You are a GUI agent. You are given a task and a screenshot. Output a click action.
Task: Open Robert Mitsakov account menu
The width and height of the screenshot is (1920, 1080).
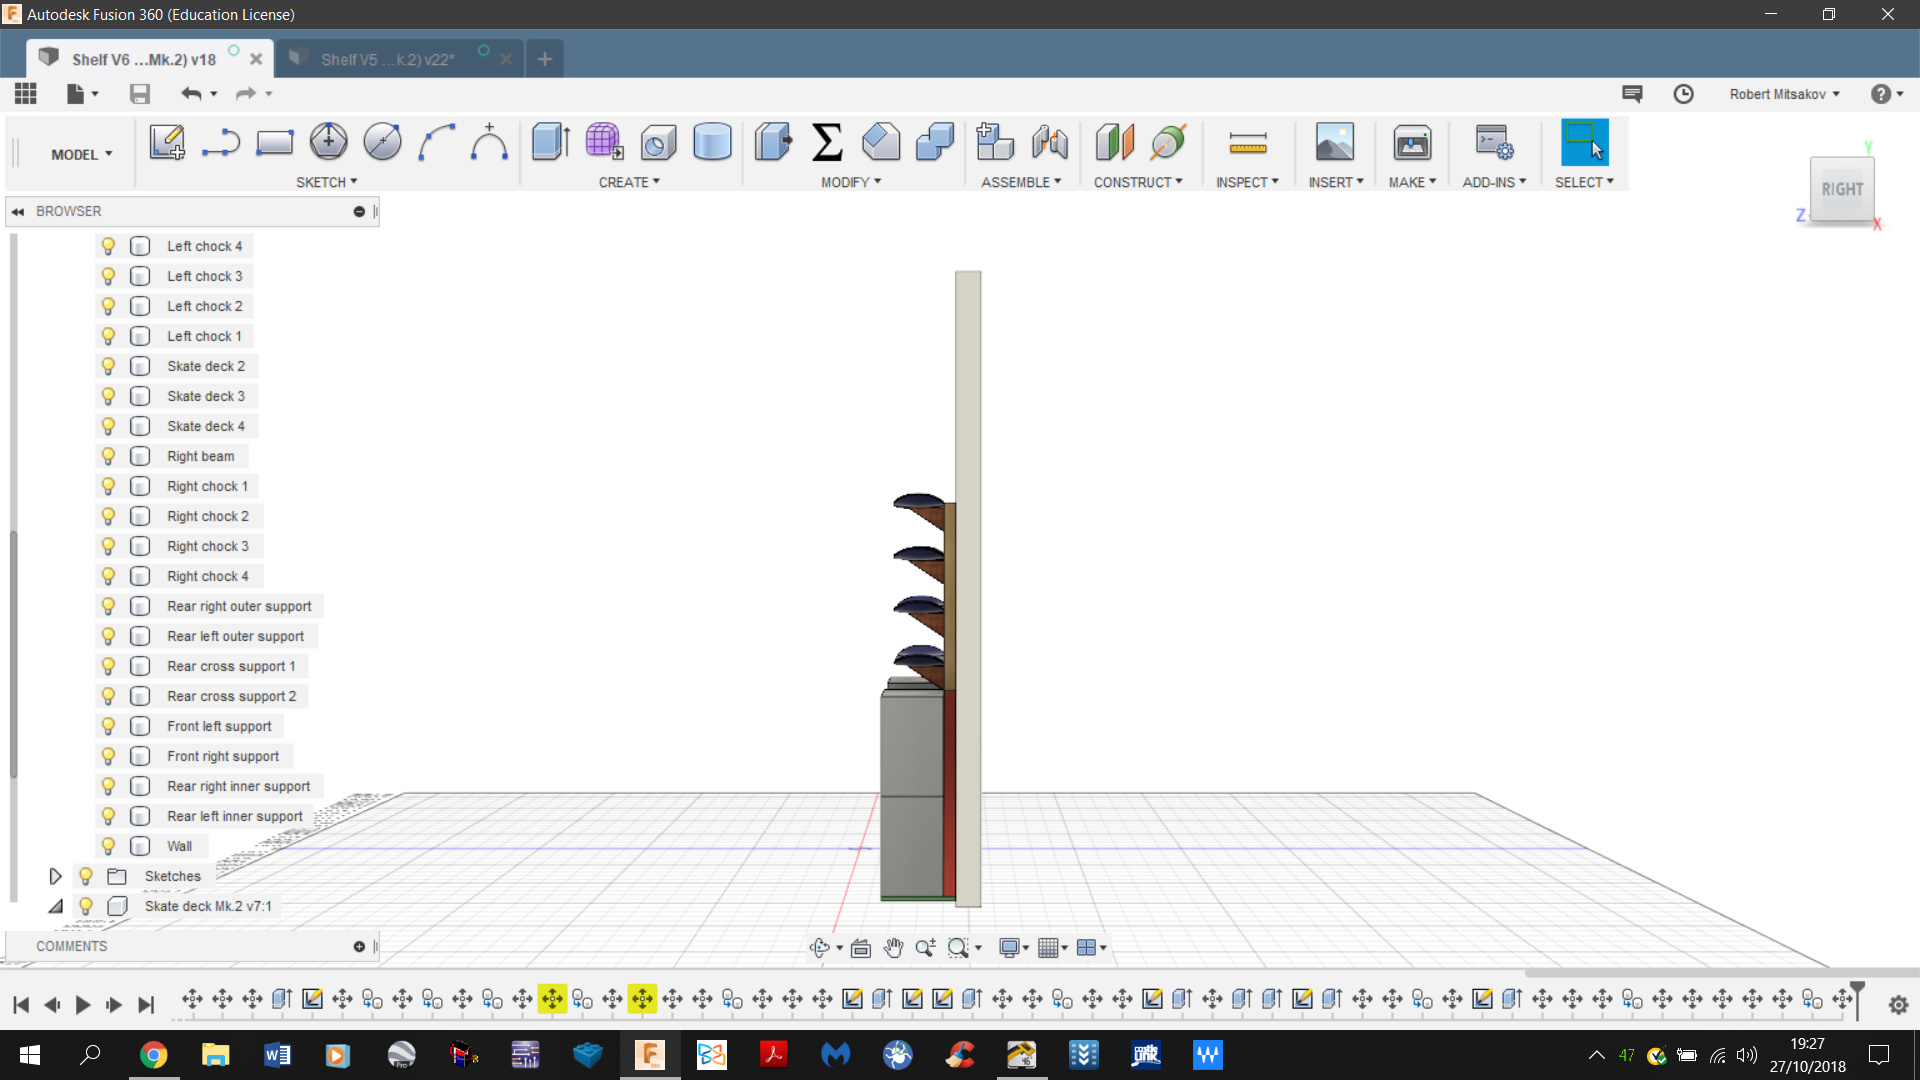[x=1784, y=93]
